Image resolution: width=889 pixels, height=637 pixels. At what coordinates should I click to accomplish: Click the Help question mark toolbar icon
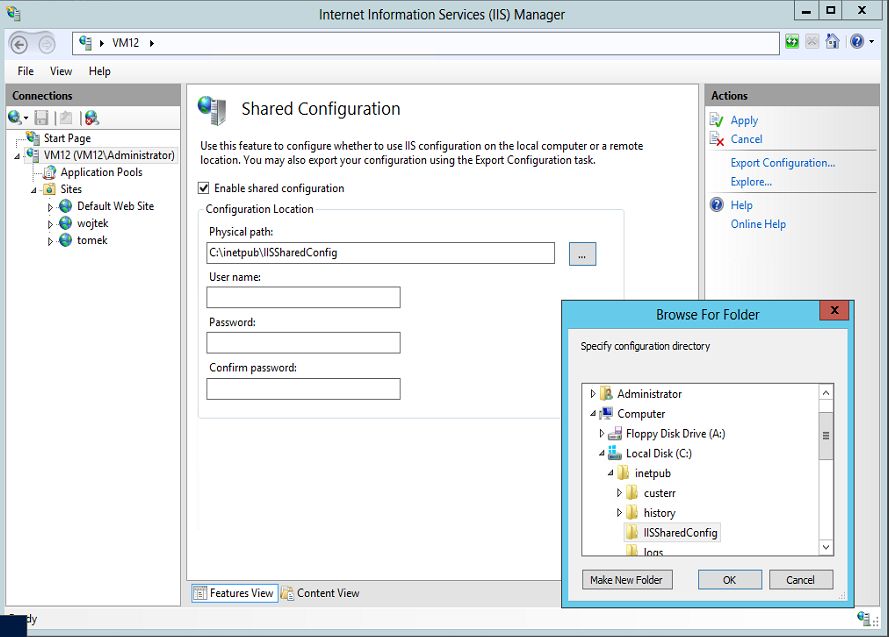tap(857, 41)
